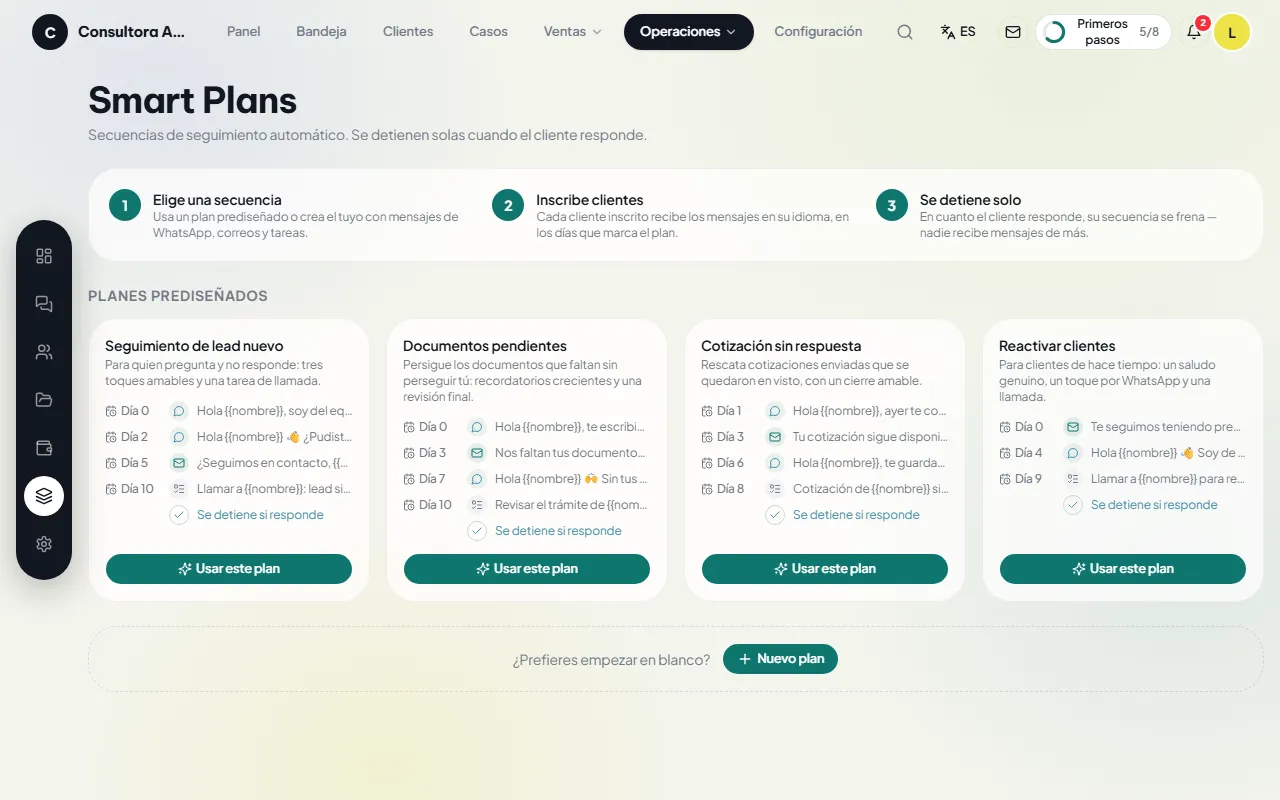Use the Seguimiento de lead nuevo plan

229,569
